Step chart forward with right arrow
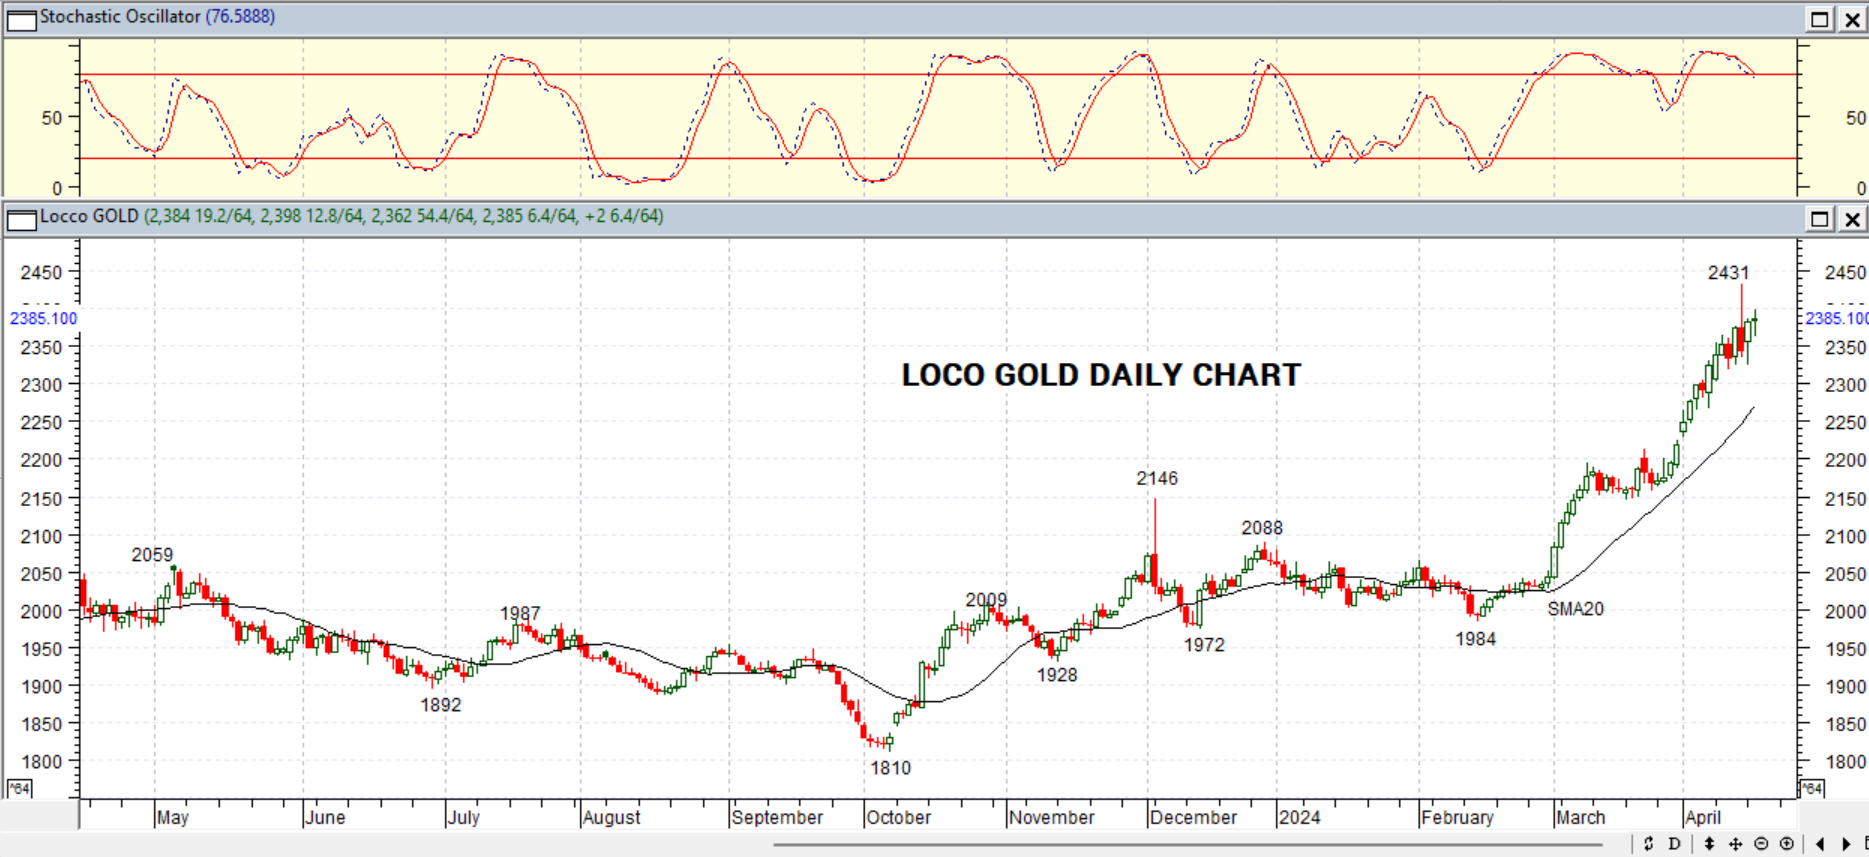Viewport: 1869px width, 857px height. [x=1846, y=844]
